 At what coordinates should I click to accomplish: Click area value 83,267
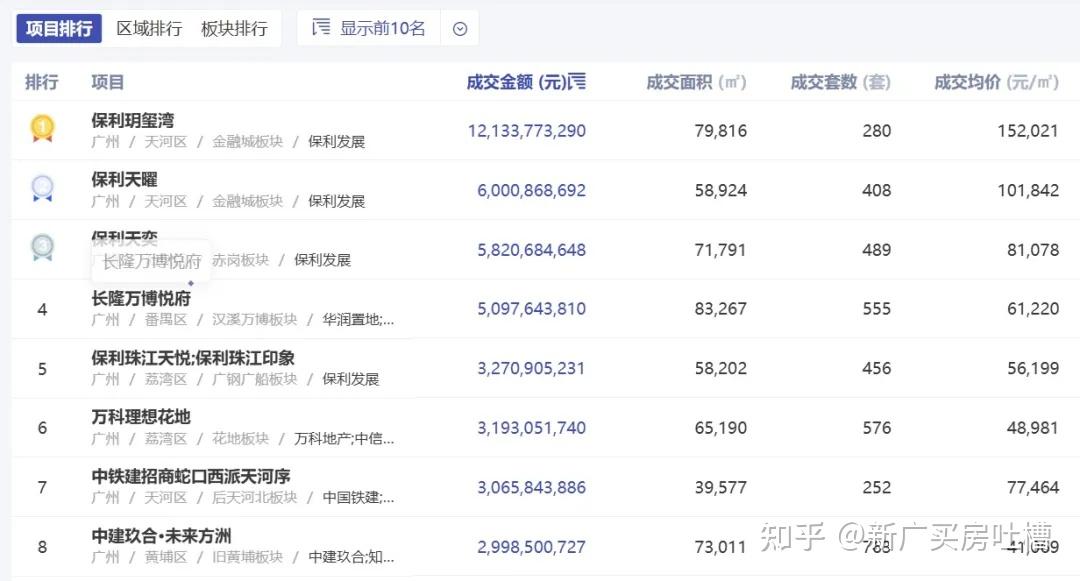720,308
